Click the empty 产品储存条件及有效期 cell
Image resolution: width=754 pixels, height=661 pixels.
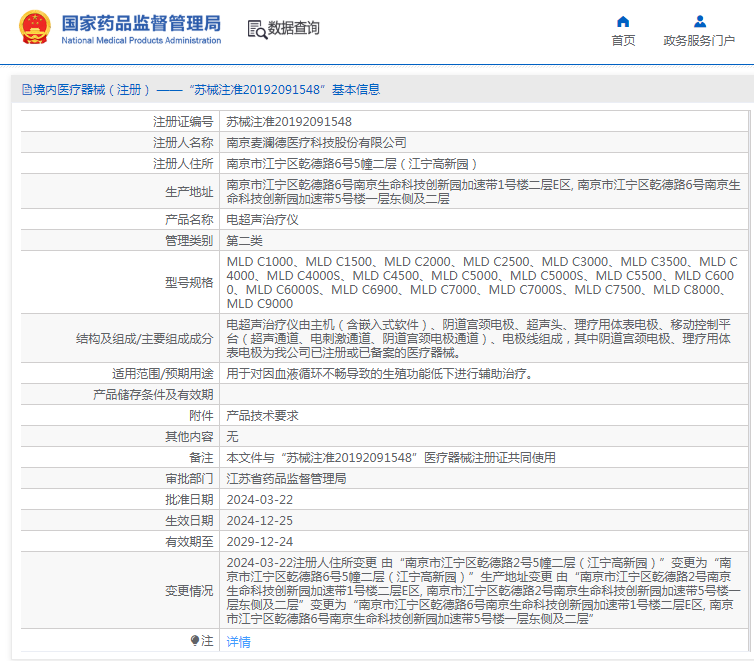tap(484, 395)
